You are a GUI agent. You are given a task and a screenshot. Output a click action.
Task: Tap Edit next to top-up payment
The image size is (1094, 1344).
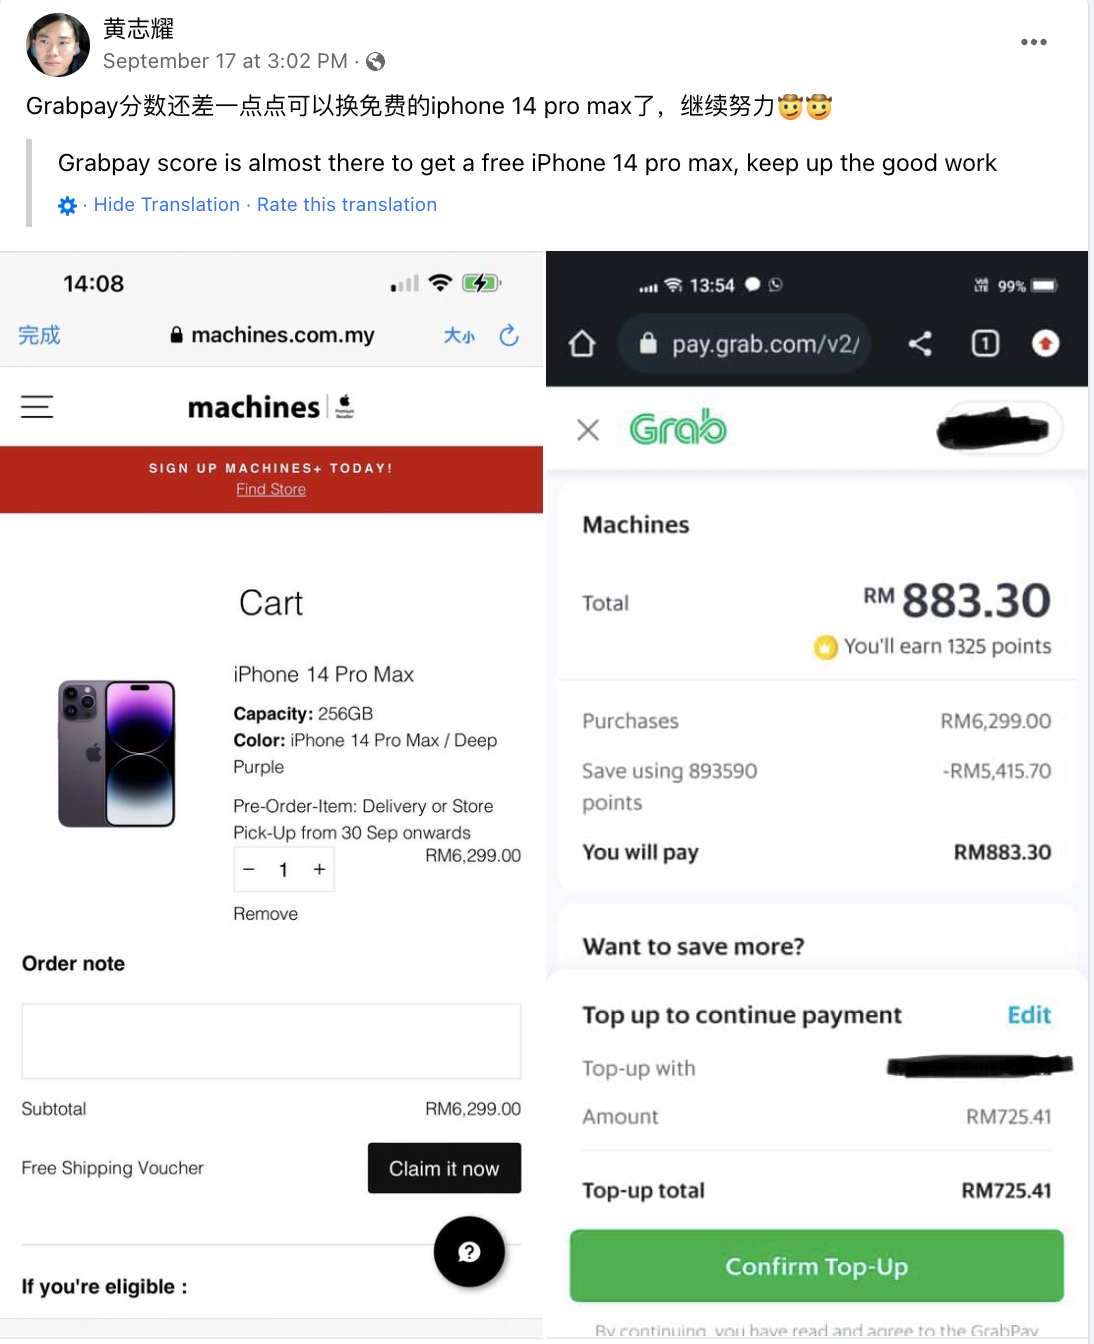point(1029,1015)
